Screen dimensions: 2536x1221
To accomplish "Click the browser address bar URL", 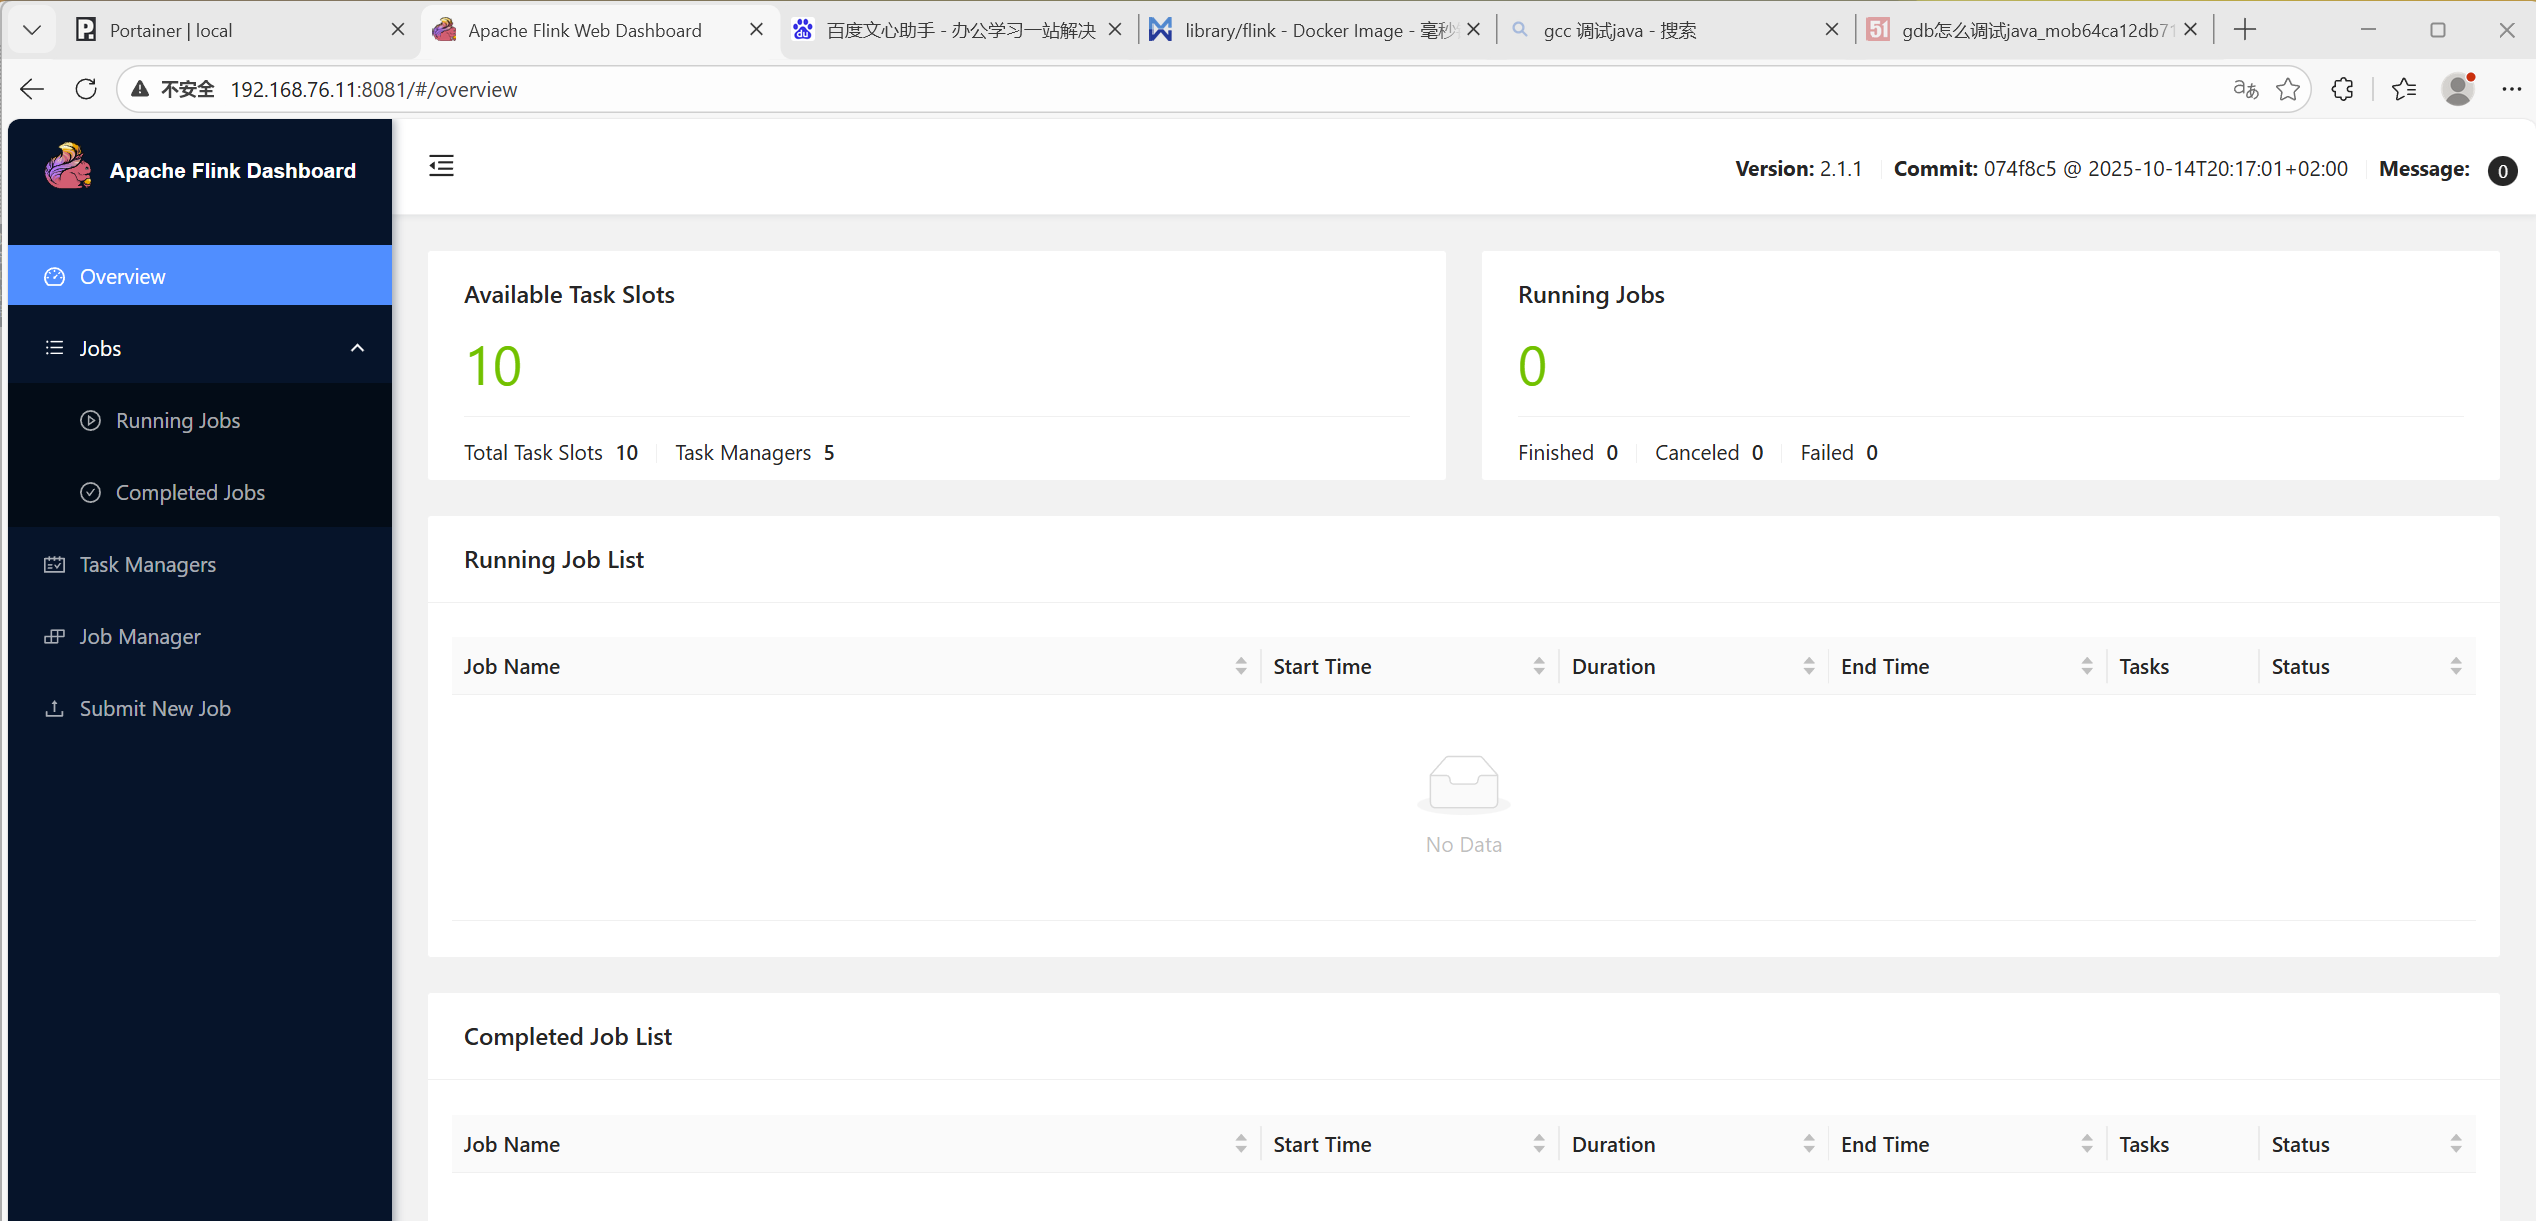I will pyautogui.click(x=374, y=89).
